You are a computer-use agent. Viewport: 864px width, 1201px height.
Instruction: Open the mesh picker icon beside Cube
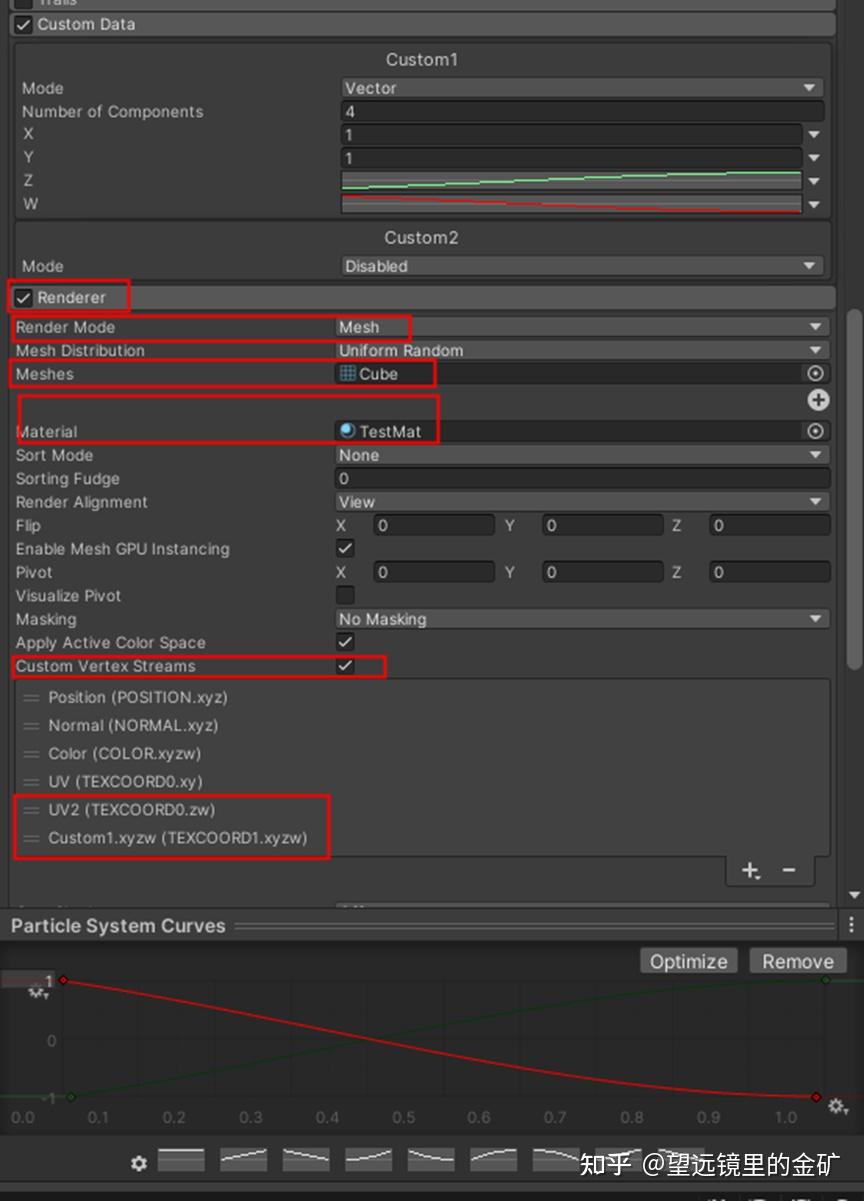coord(817,373)
